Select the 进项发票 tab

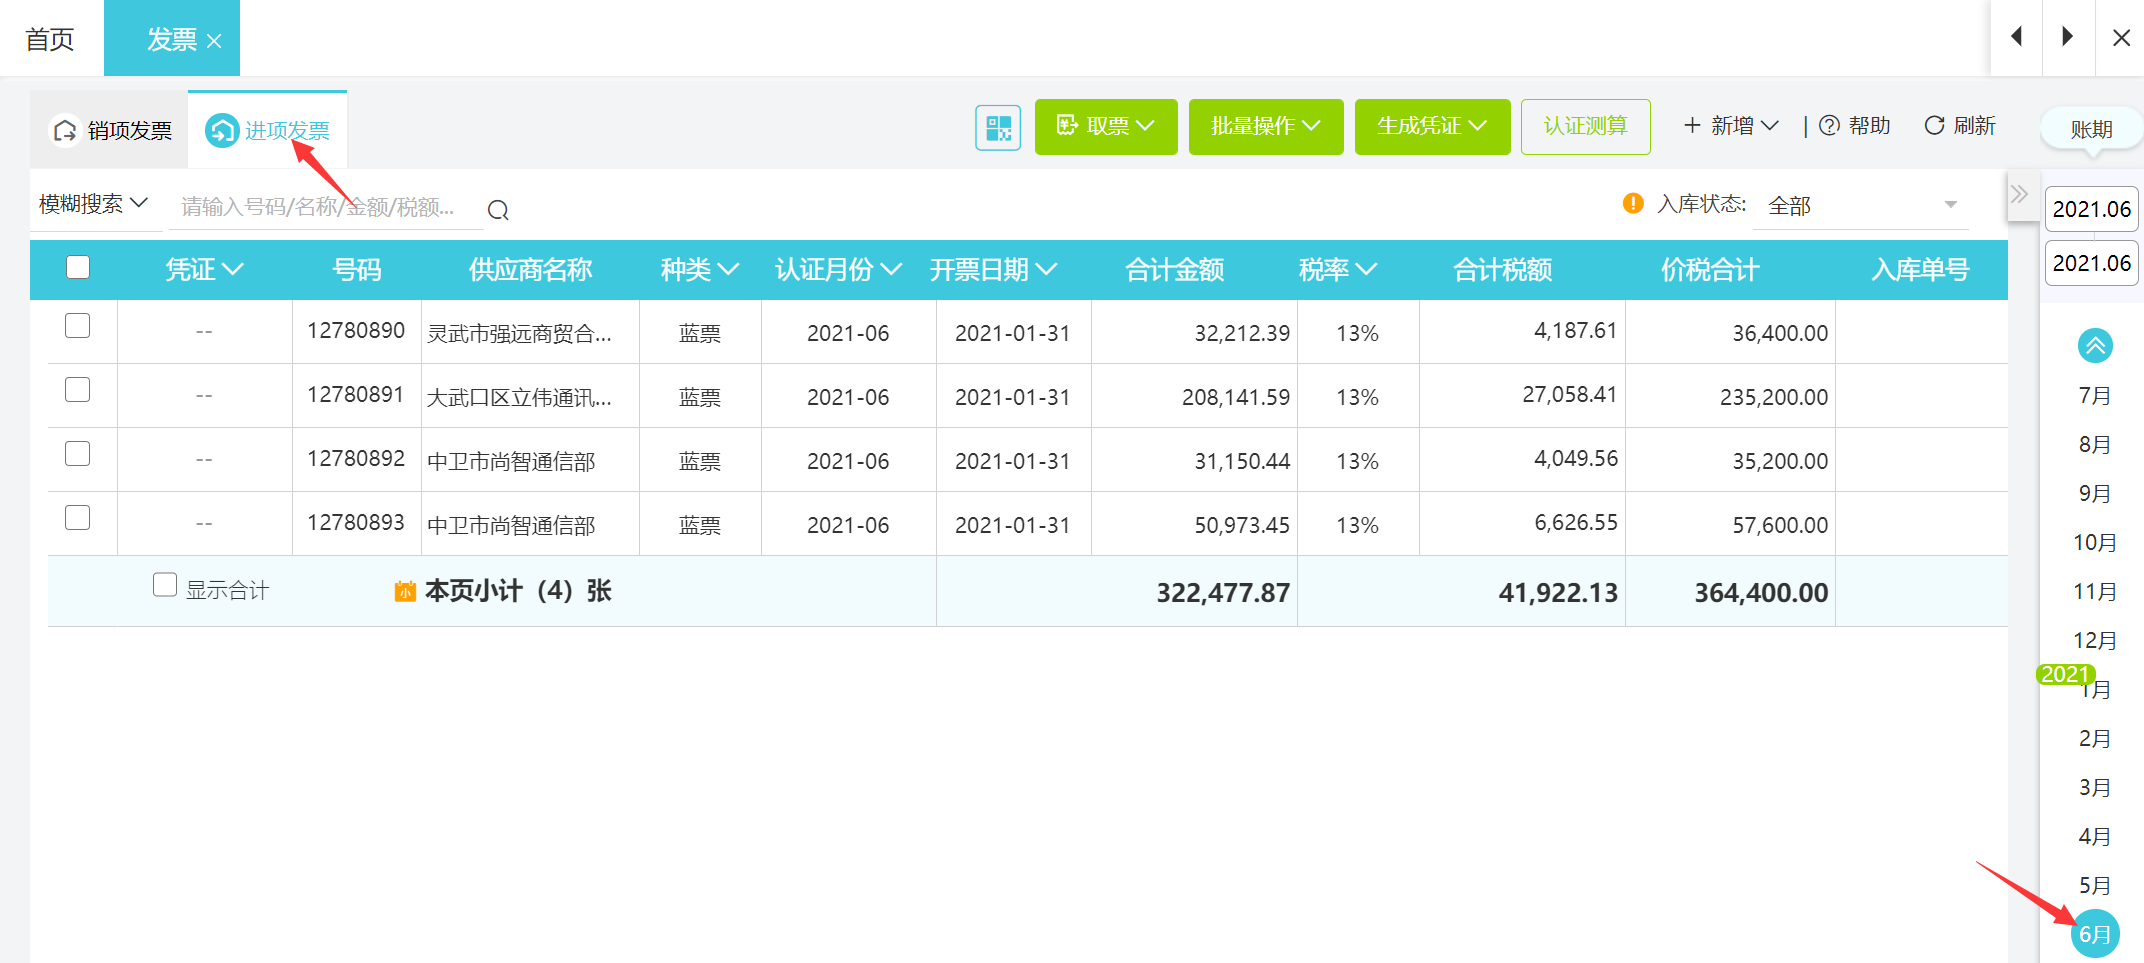(267, 130)
